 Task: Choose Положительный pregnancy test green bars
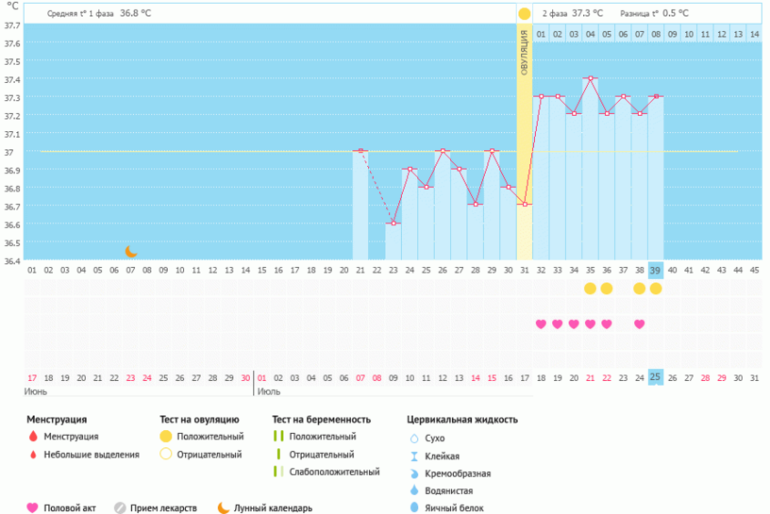tap(279, 437)
